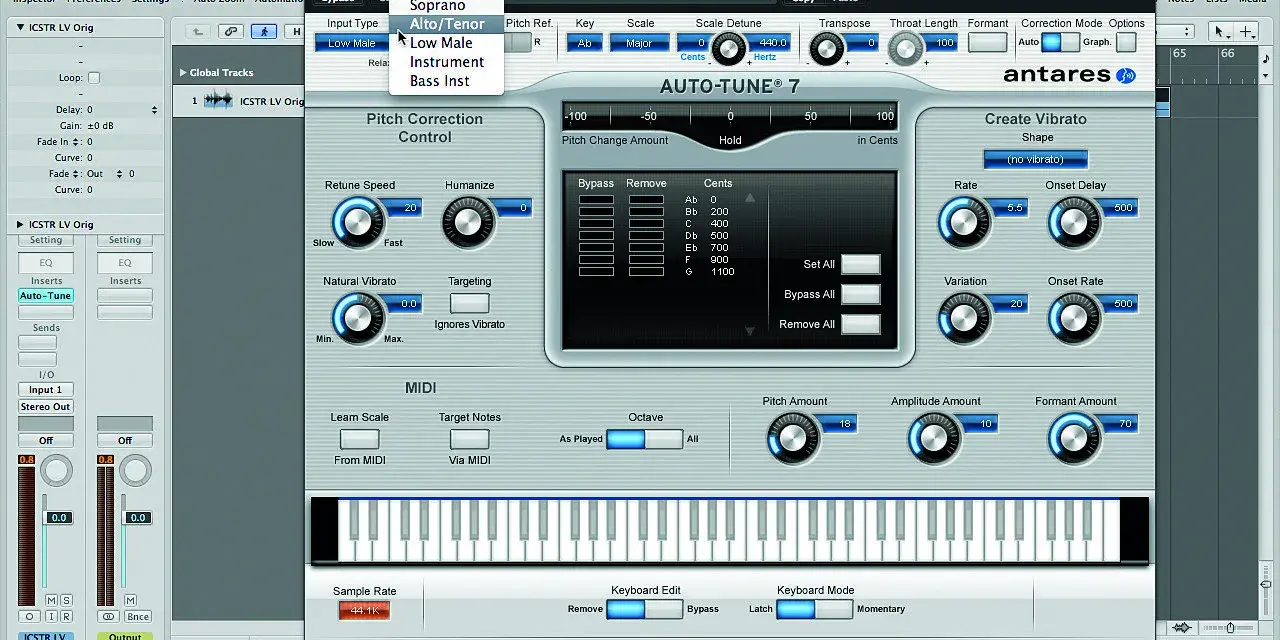Click the Options button in Auto-Tune
Viewport: 1280px width, 640px height.
[x=1126, y=42]
